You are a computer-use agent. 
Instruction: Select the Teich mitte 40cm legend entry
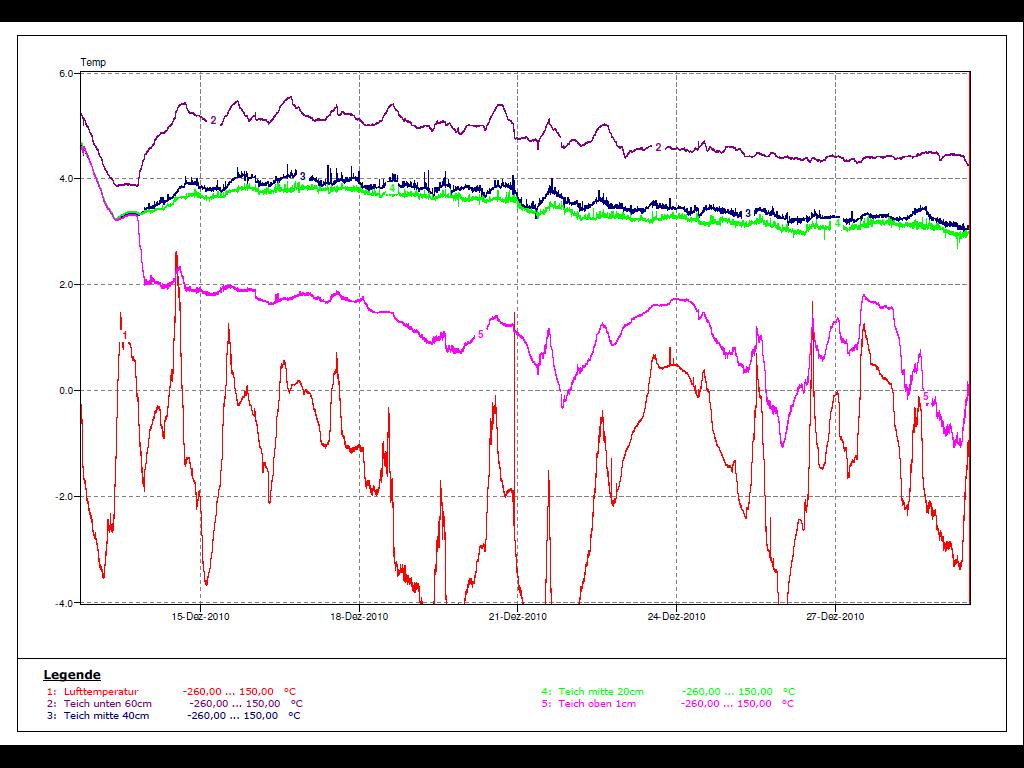point(107,715)
